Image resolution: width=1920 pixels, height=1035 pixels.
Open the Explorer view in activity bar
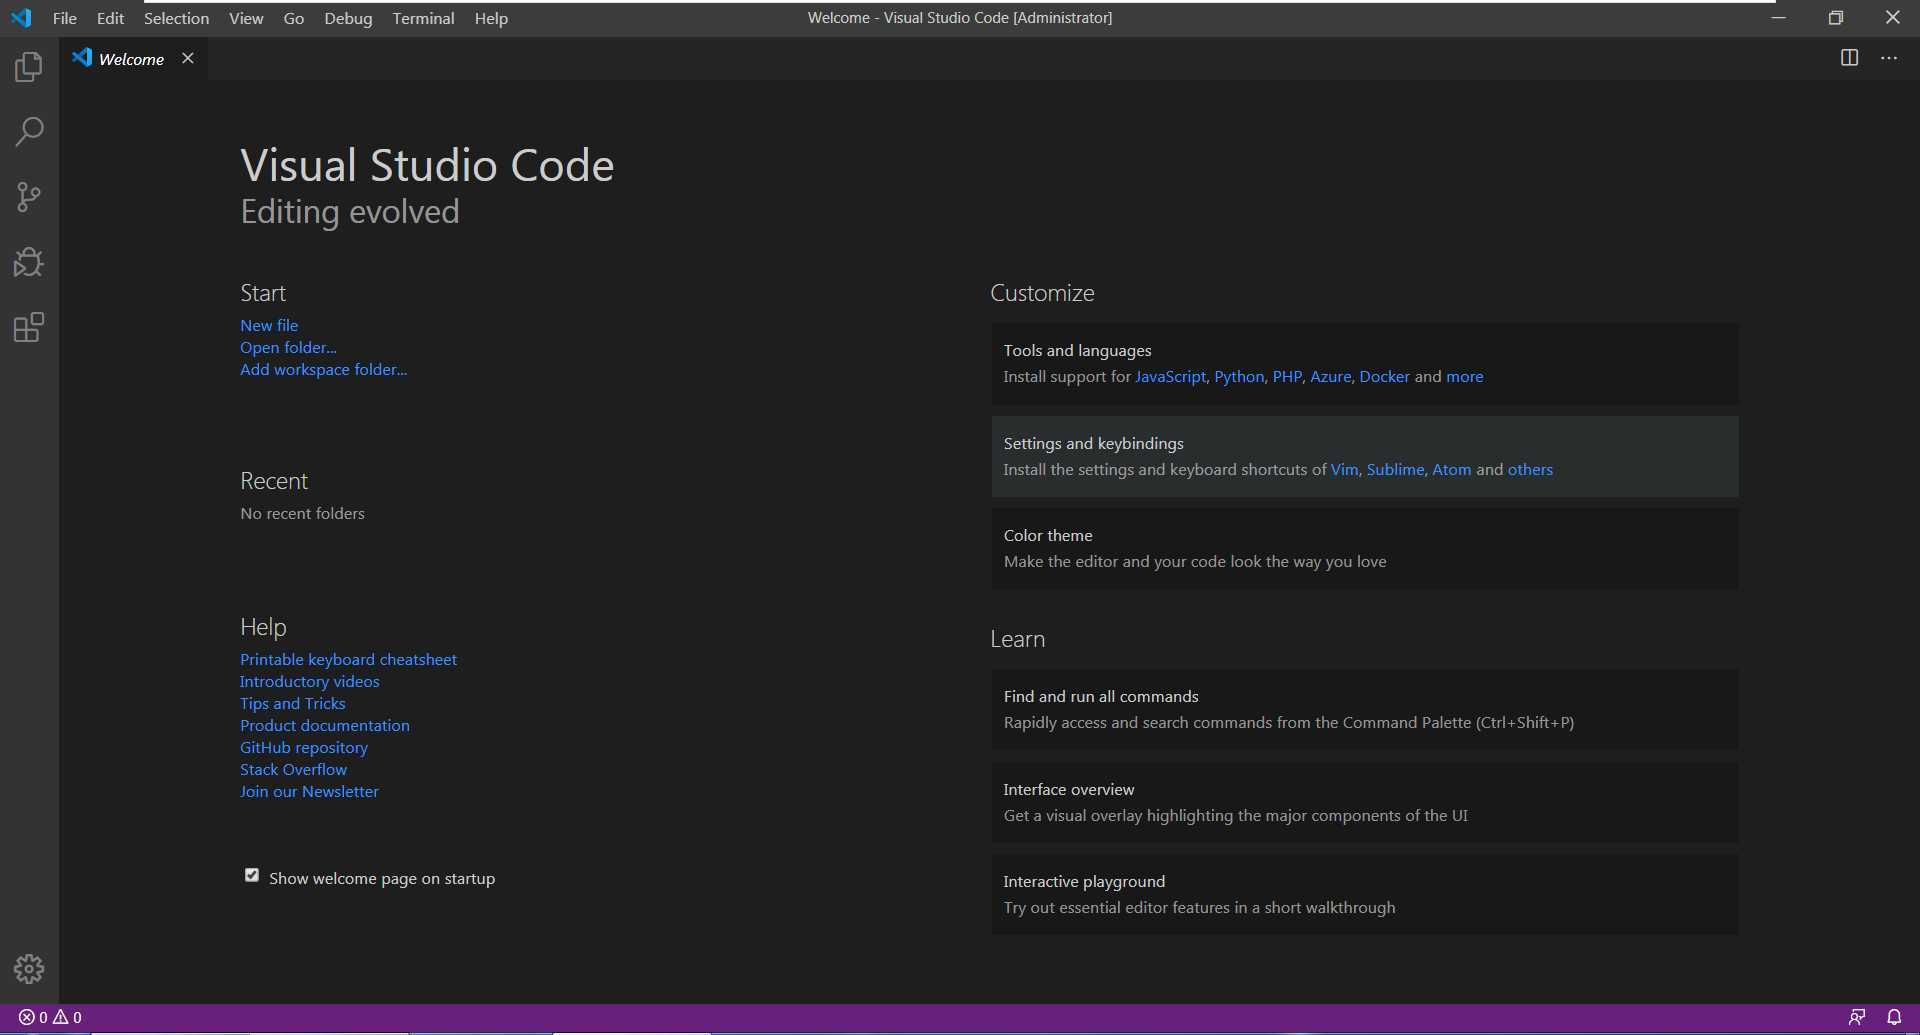29,67
